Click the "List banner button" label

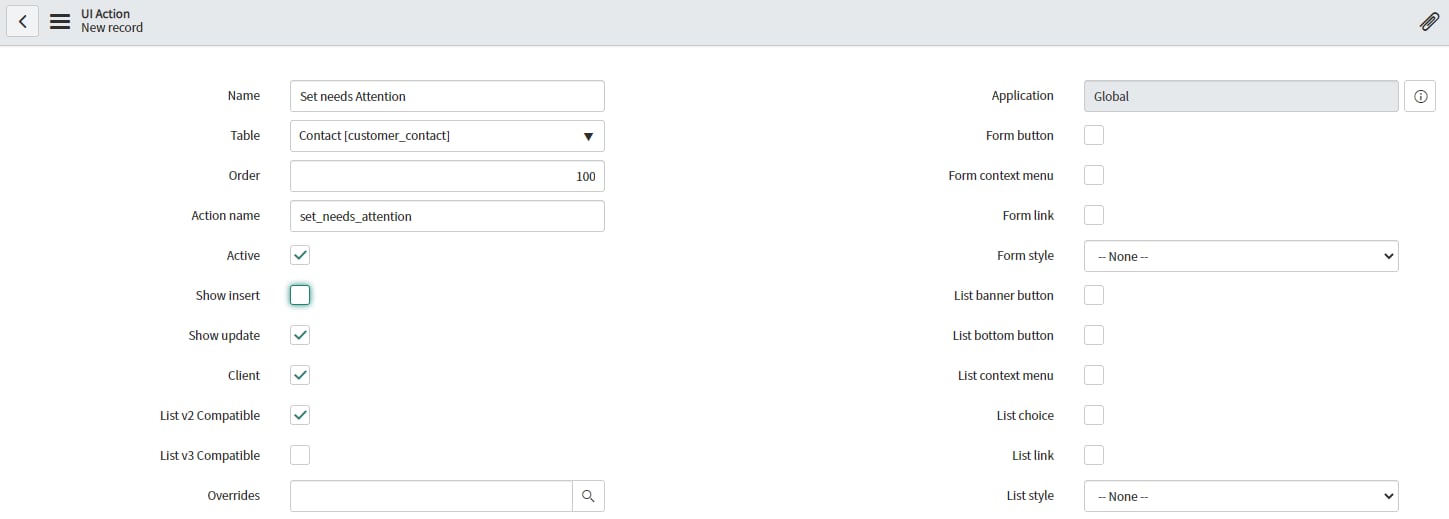coord(1004,295)
